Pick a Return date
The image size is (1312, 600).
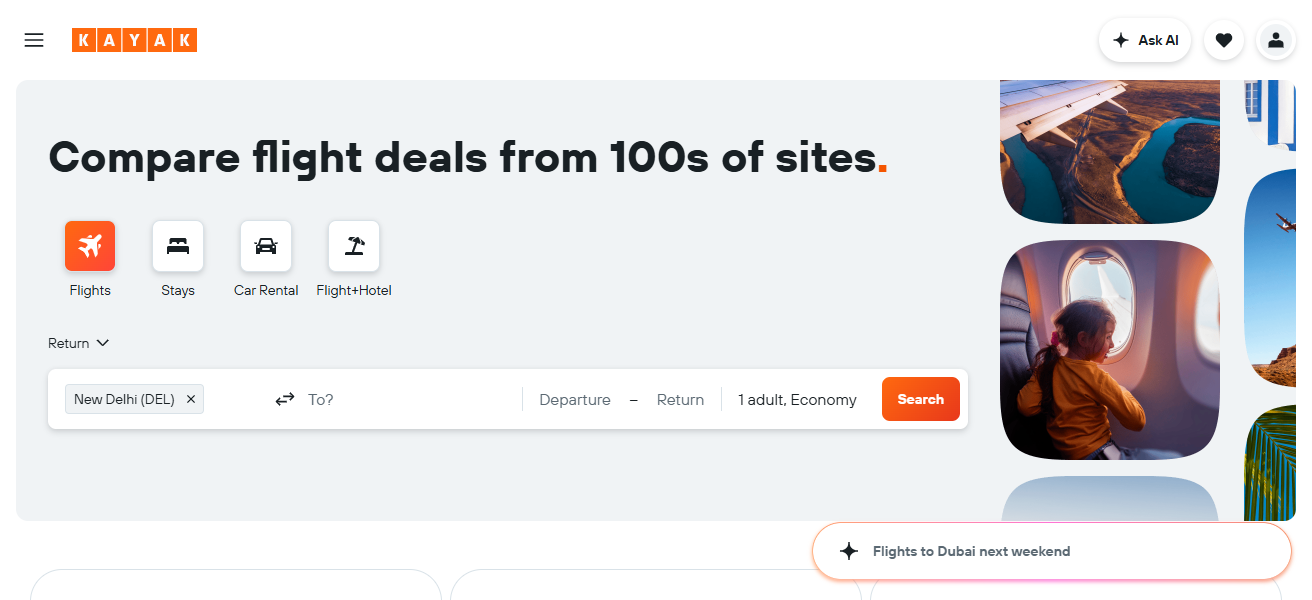pyautogui.click(x=680, y=400)
